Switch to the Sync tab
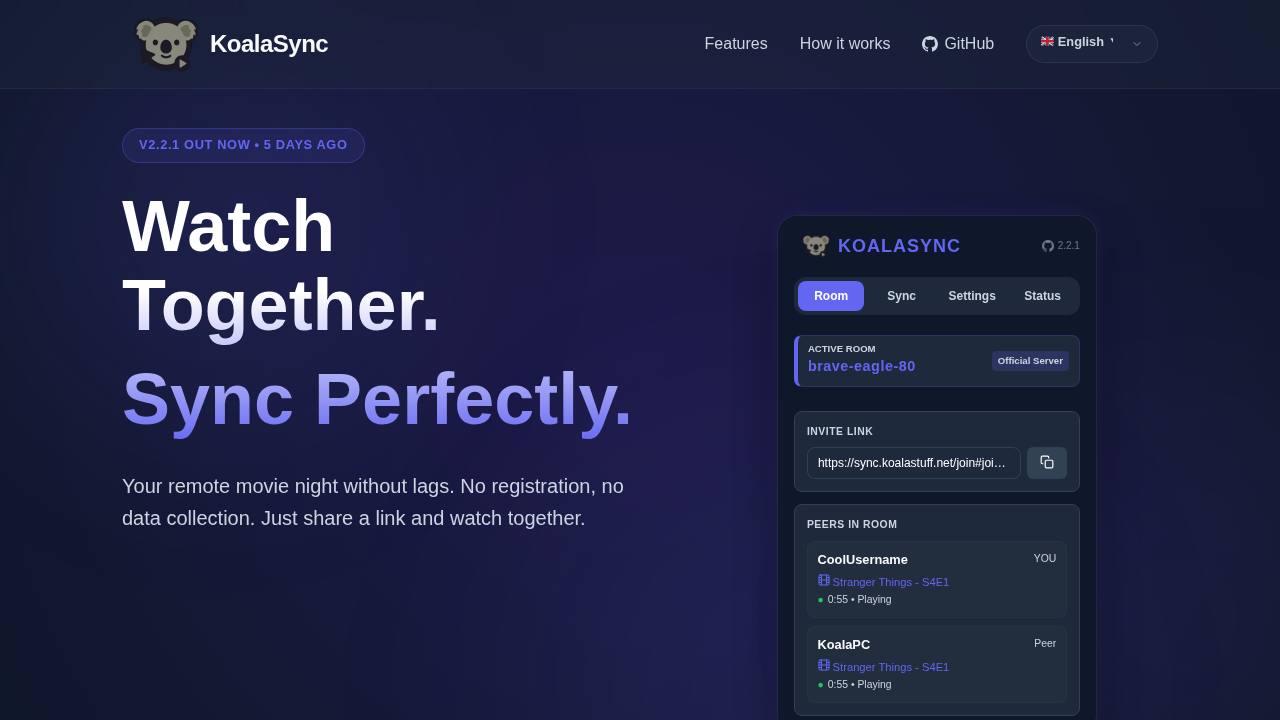Viewport: 1280px width, 720px height. coord(901,296)
